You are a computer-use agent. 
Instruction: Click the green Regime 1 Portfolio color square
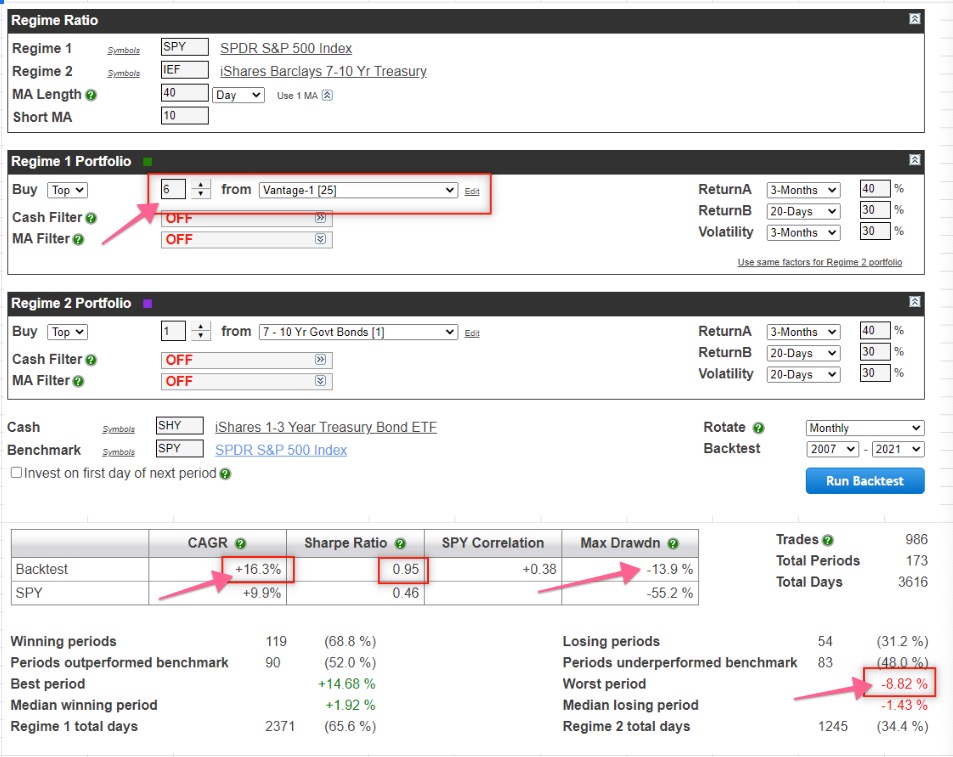[148, 162]
